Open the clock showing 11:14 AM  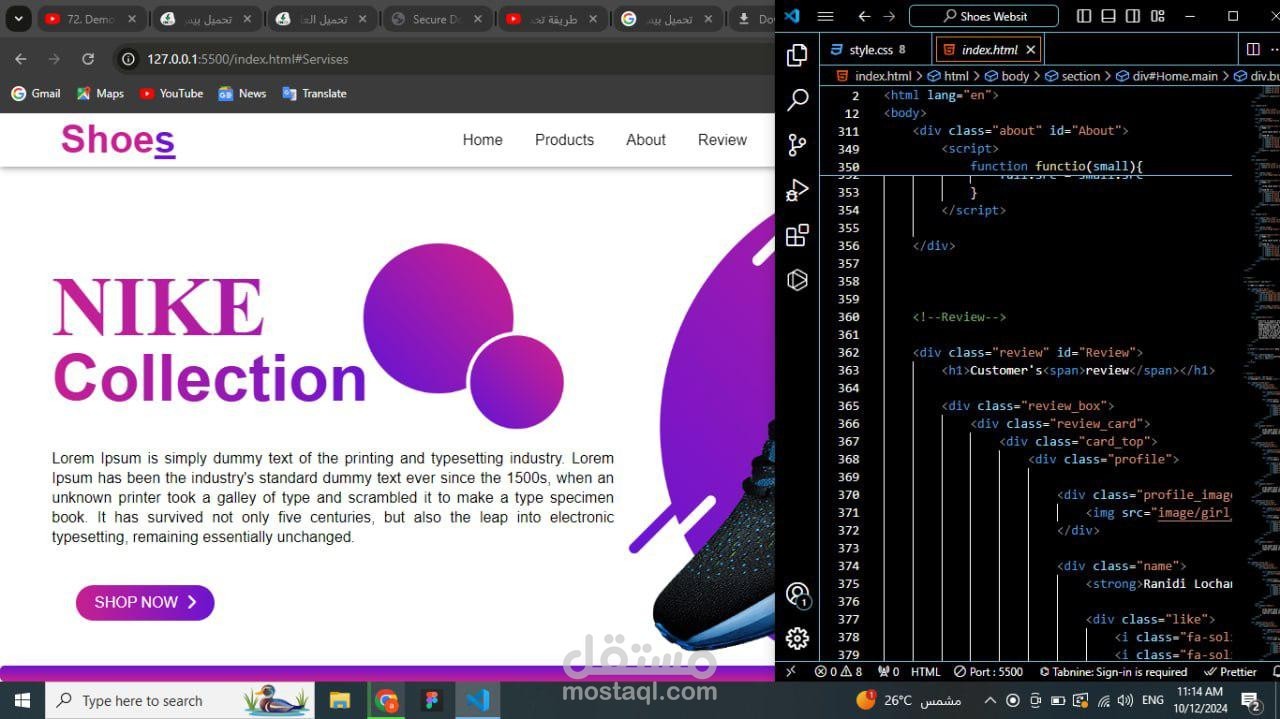[1199, 700]
